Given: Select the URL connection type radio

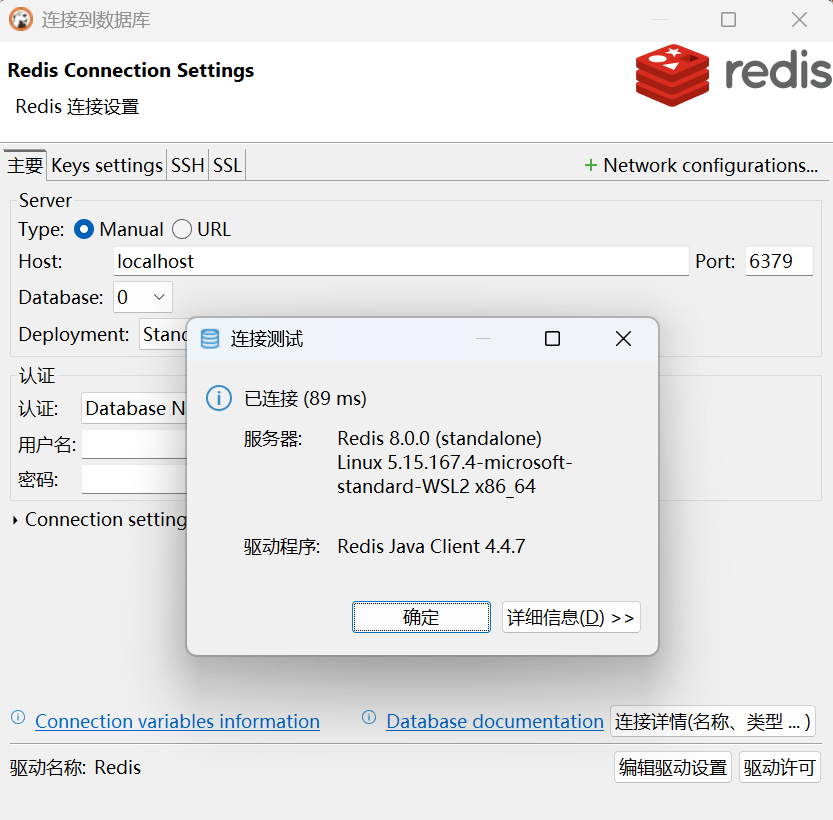Looking at the screenshot, I should coord(181,229).
